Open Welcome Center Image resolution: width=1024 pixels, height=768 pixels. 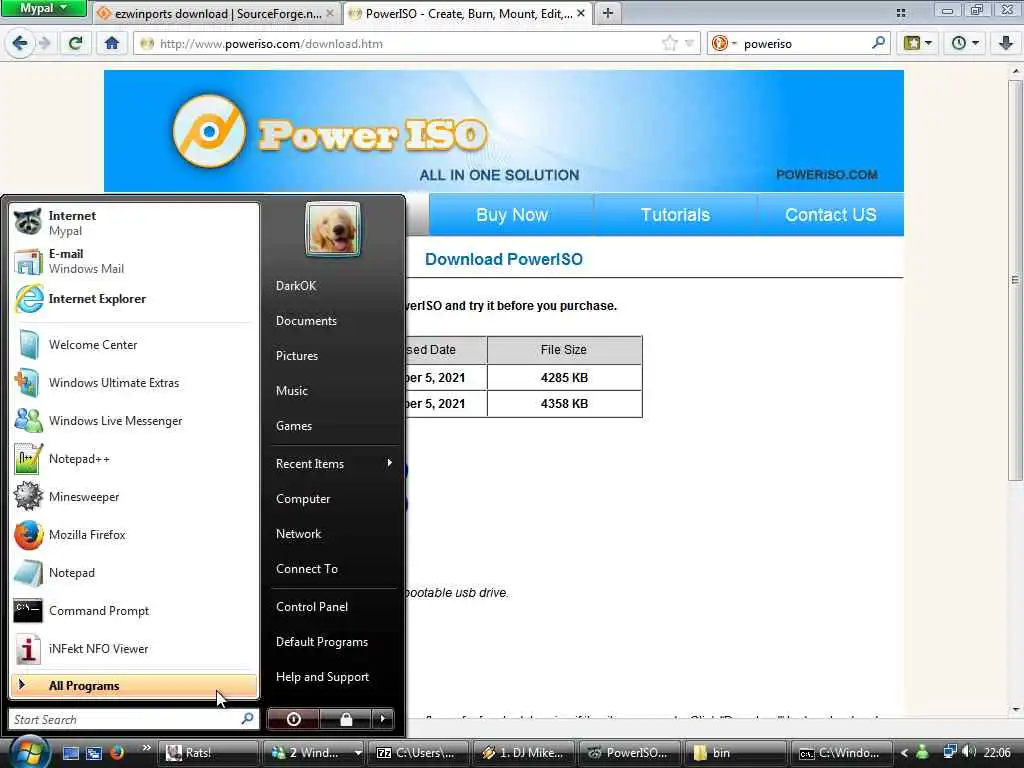[x=134, y=345]
